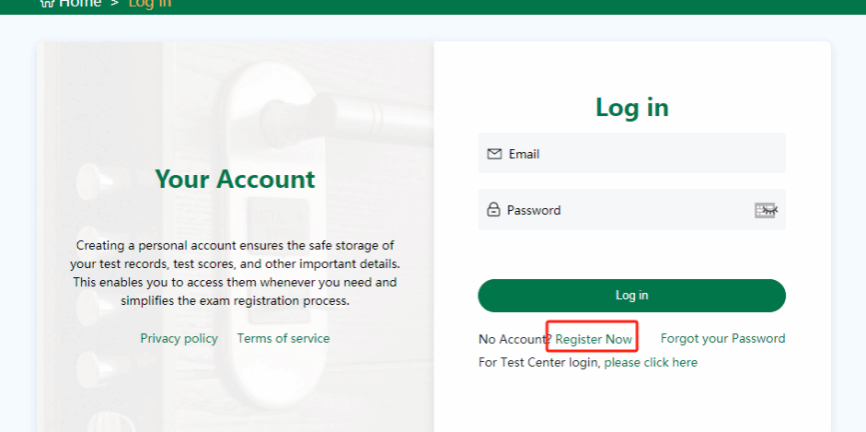Viewport: 866px width, 432px height.
Task: Go to Home via breadcrumb text
Action: [80, 3]
